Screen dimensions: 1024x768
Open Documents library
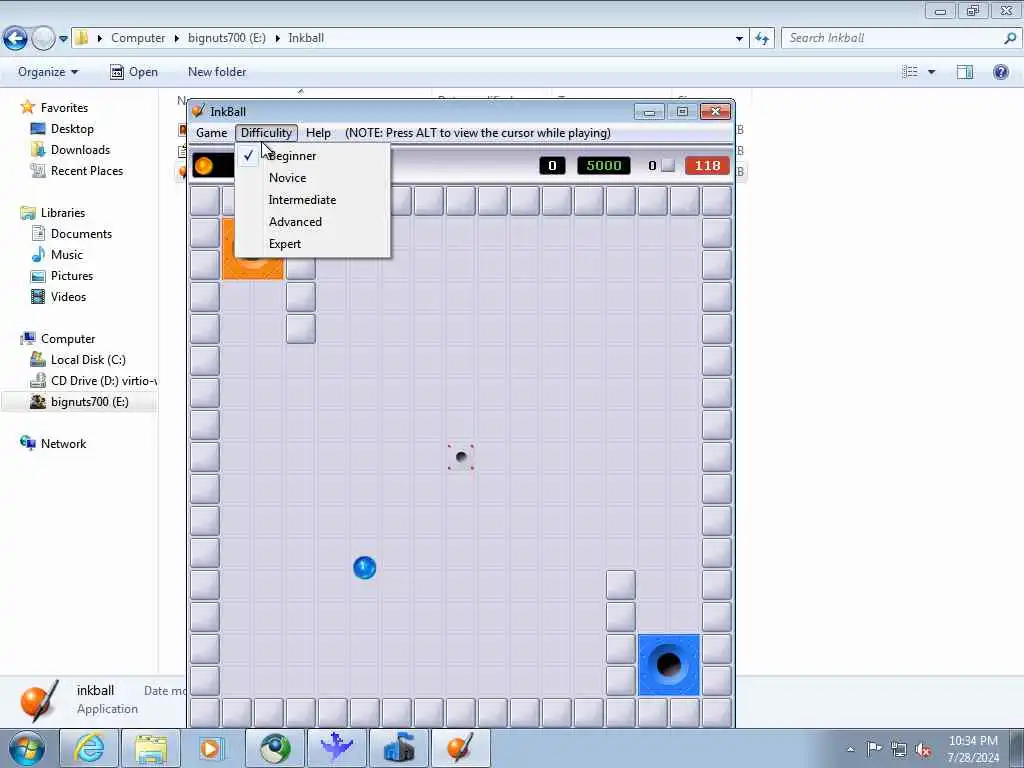(81, 234)
